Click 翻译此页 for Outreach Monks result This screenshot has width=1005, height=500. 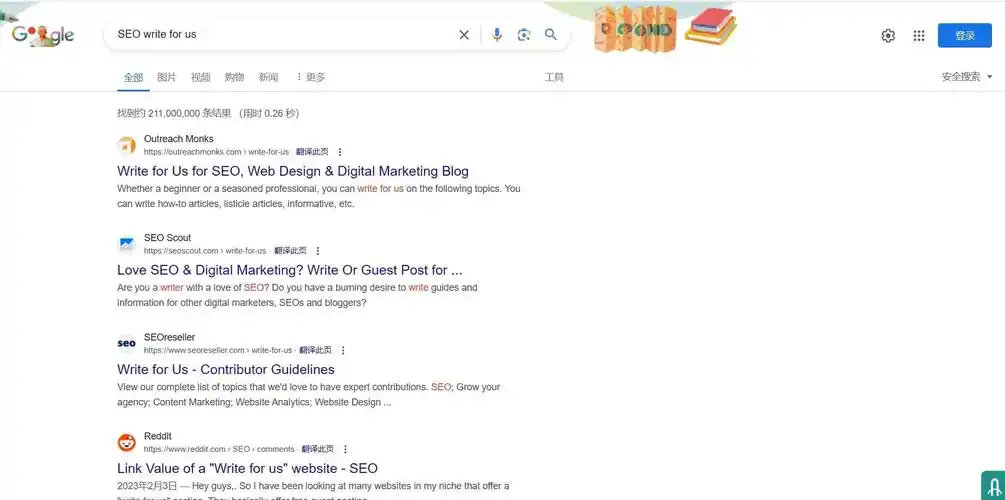pos(312,152)
